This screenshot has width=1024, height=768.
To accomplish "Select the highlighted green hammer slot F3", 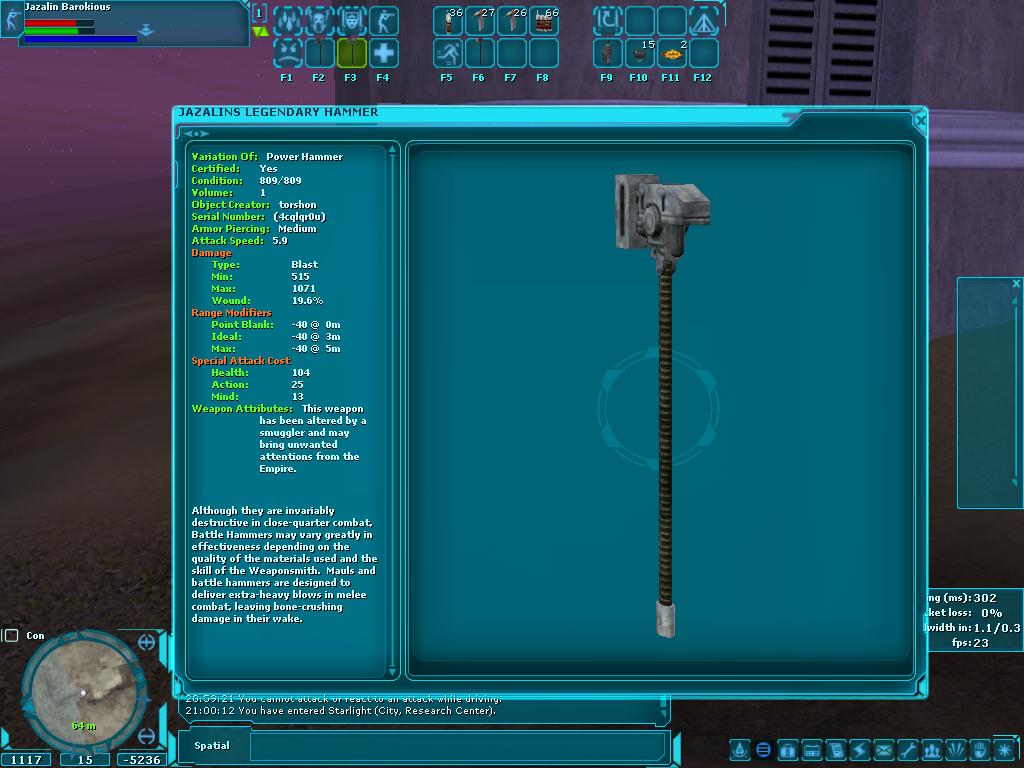I will [351, 53].
